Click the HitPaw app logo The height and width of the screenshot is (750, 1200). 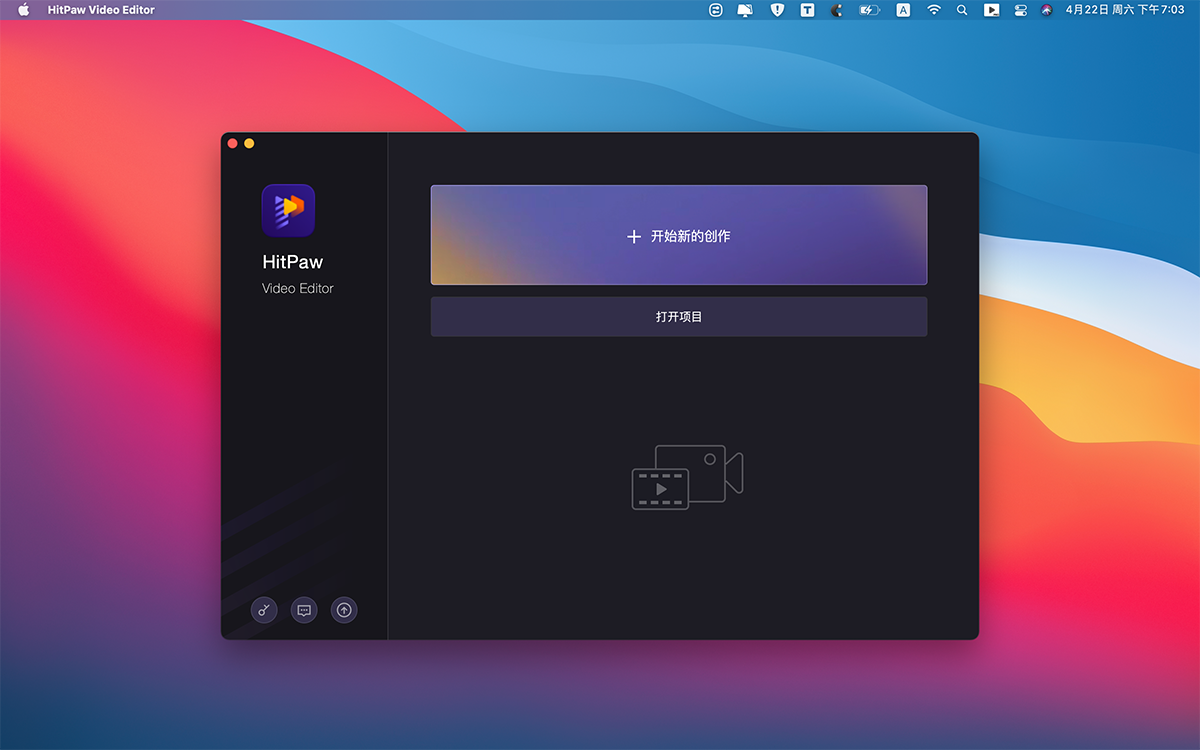[x=288, y=210]
